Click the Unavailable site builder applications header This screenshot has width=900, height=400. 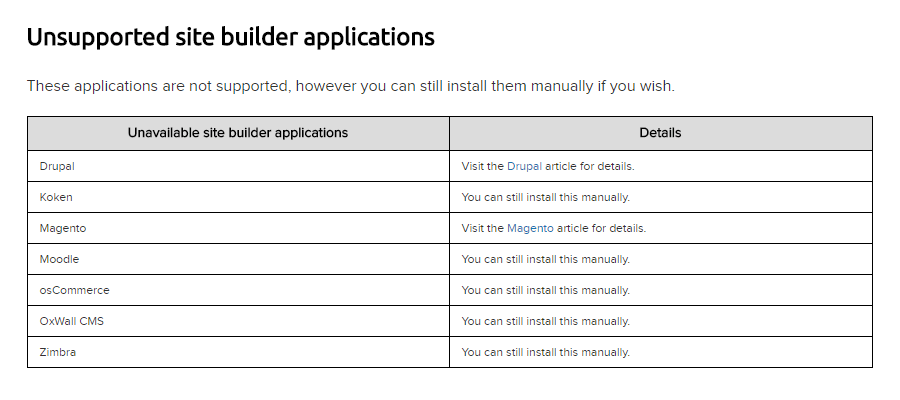point(239,133)
